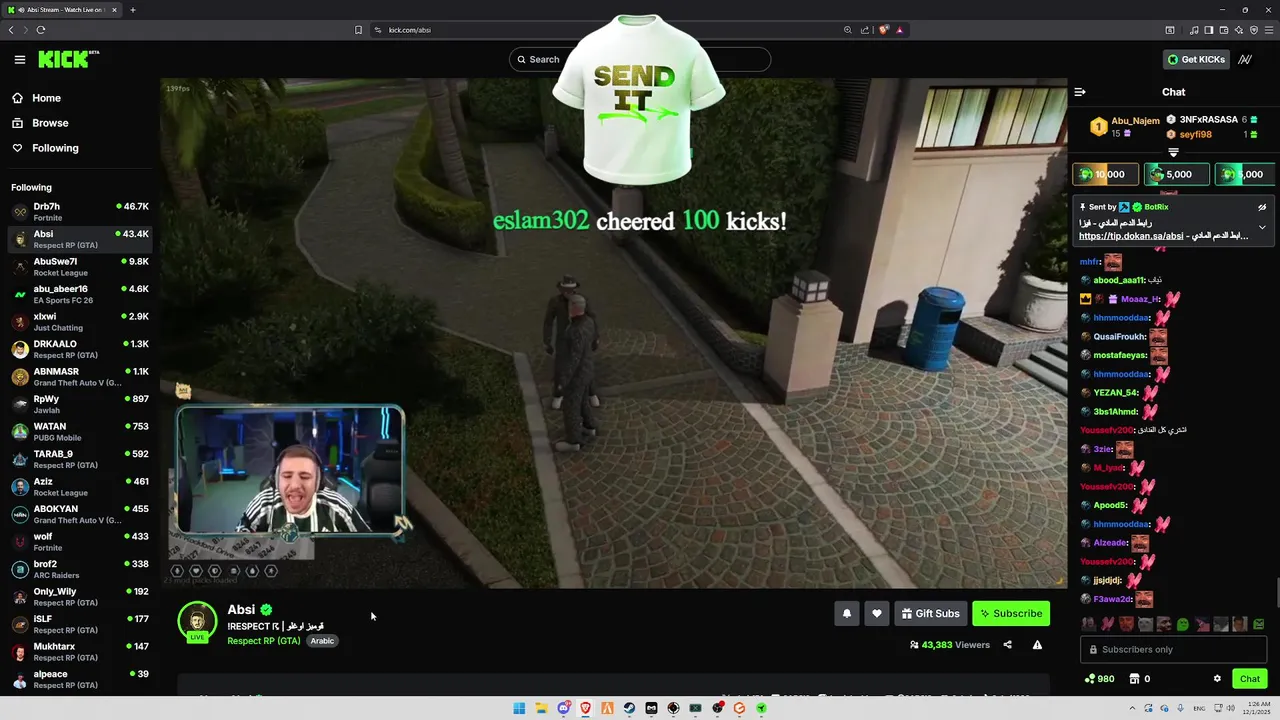Toggle the browser sidebar panel

[1209, 30]
